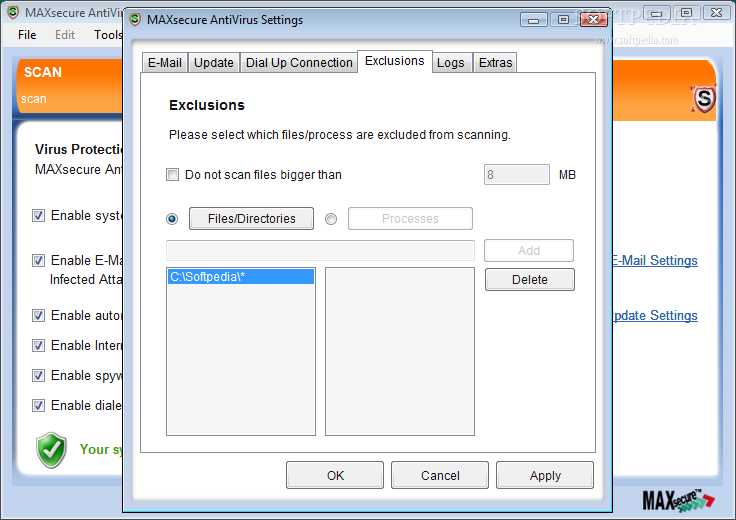The height and width of the screenshot is (520, 736).
Task: Click the Files/Directories button
Action: click(x=252, y=219)
